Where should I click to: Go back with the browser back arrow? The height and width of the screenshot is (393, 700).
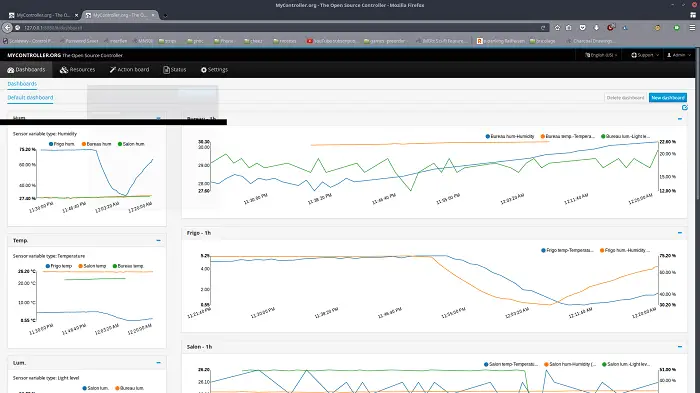[x=8, y=28]
